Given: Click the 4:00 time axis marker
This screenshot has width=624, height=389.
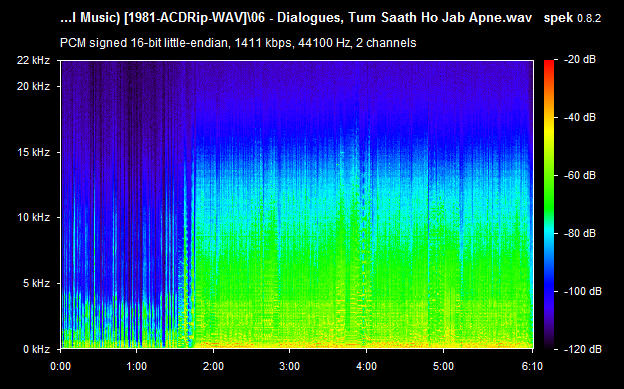Looking at the screenshot, I should [x=366, y=366].
